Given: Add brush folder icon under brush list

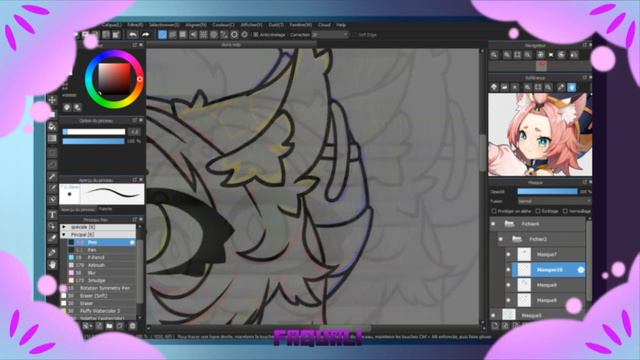Looking at the screenshot, I should coord(109,326).
